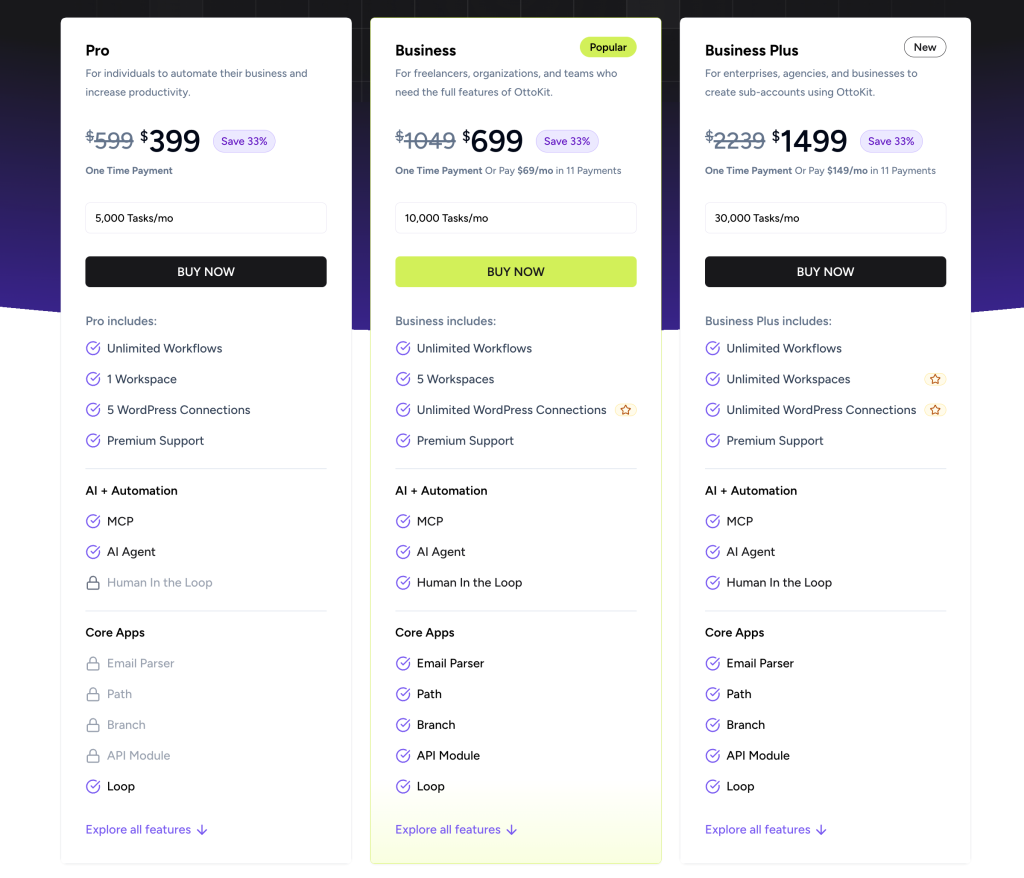Click the lock icon next to Pro Branch
Viewport: 1024px width, 878px height.
tap(93, 725)
